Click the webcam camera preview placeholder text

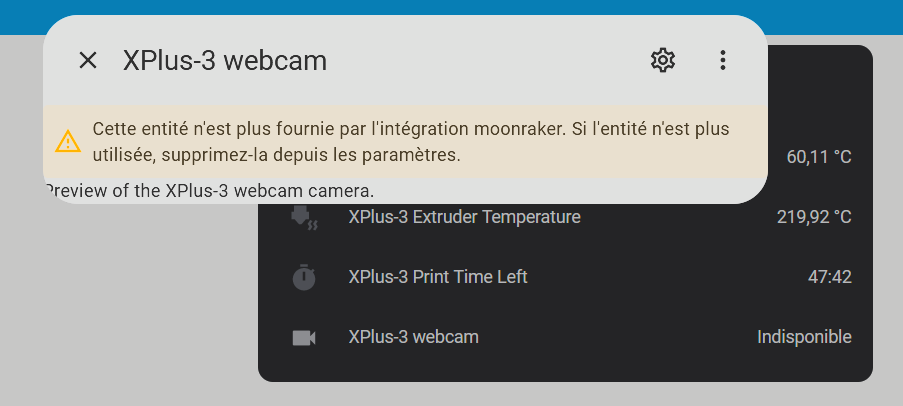tap(210, 190)
